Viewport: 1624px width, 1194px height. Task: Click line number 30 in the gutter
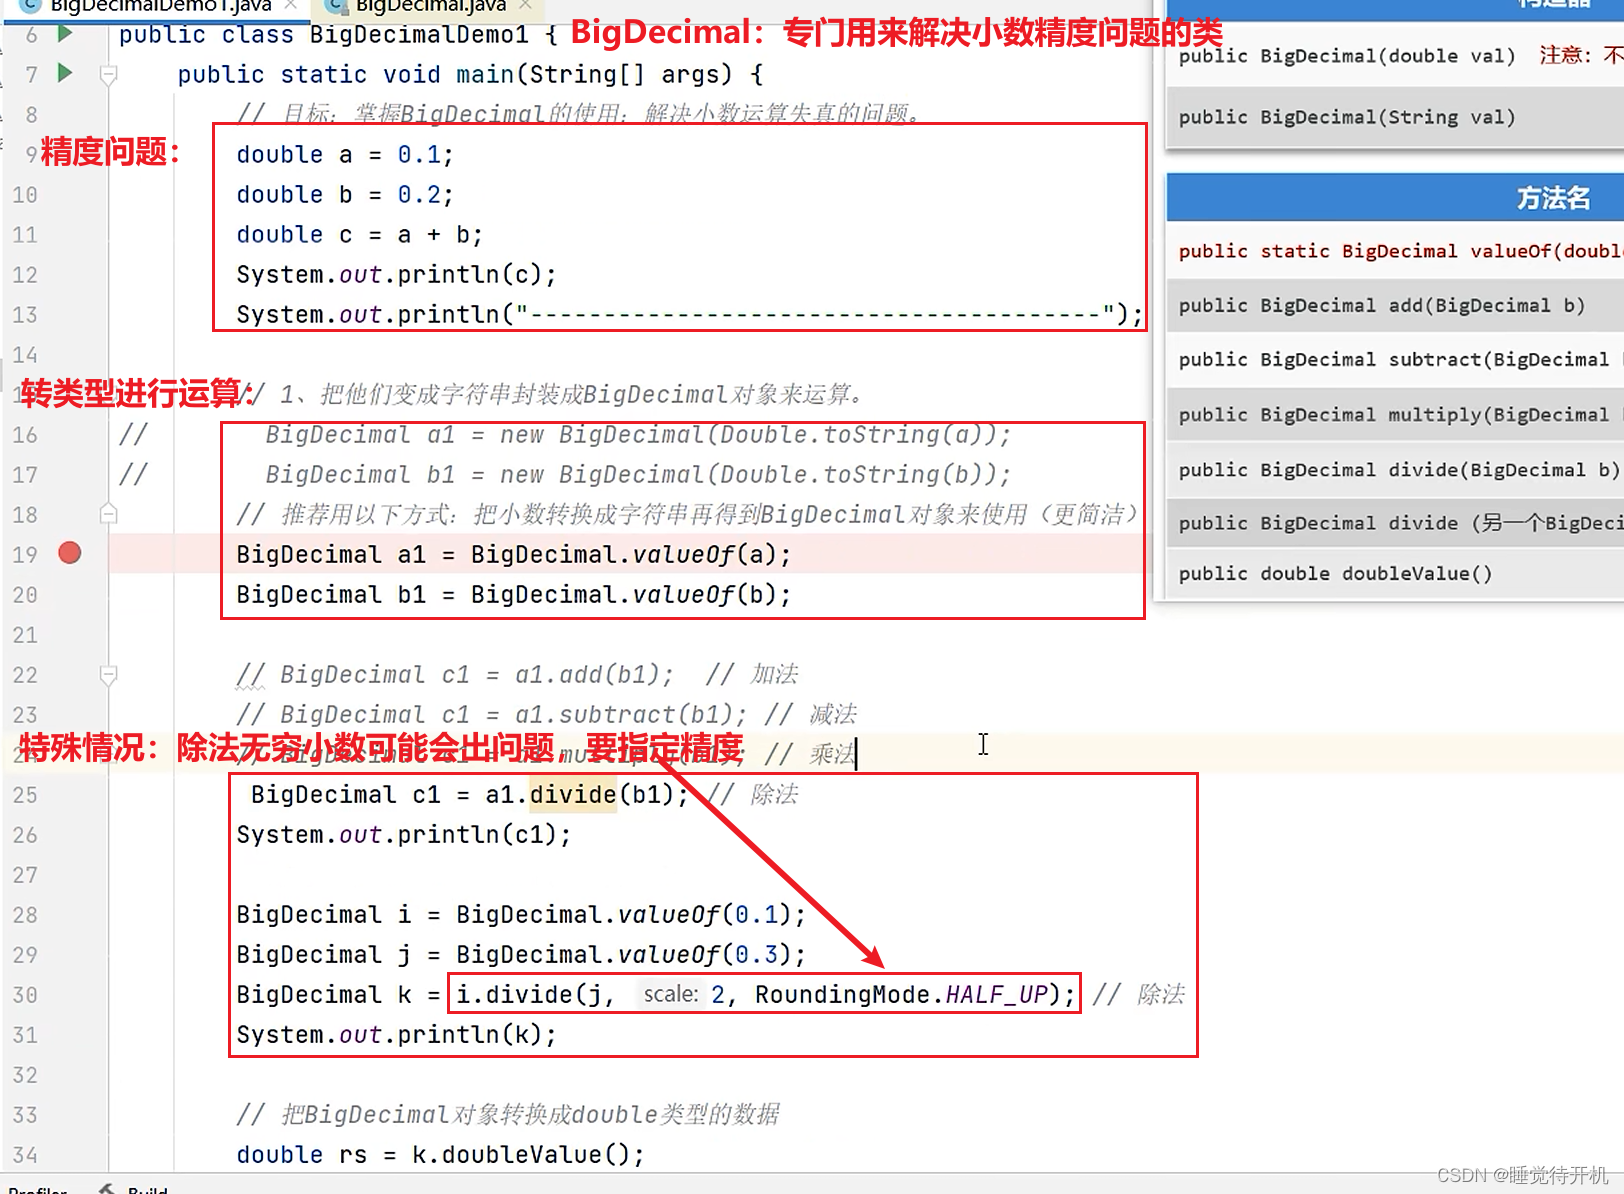pyautogui.click(x=25, y=995)
